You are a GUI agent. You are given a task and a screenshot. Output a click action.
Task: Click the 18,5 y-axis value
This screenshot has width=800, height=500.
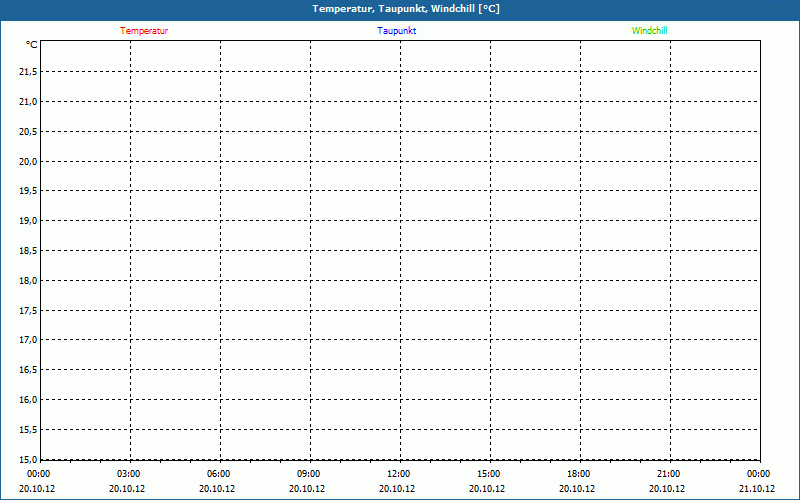tap(28, 251)
